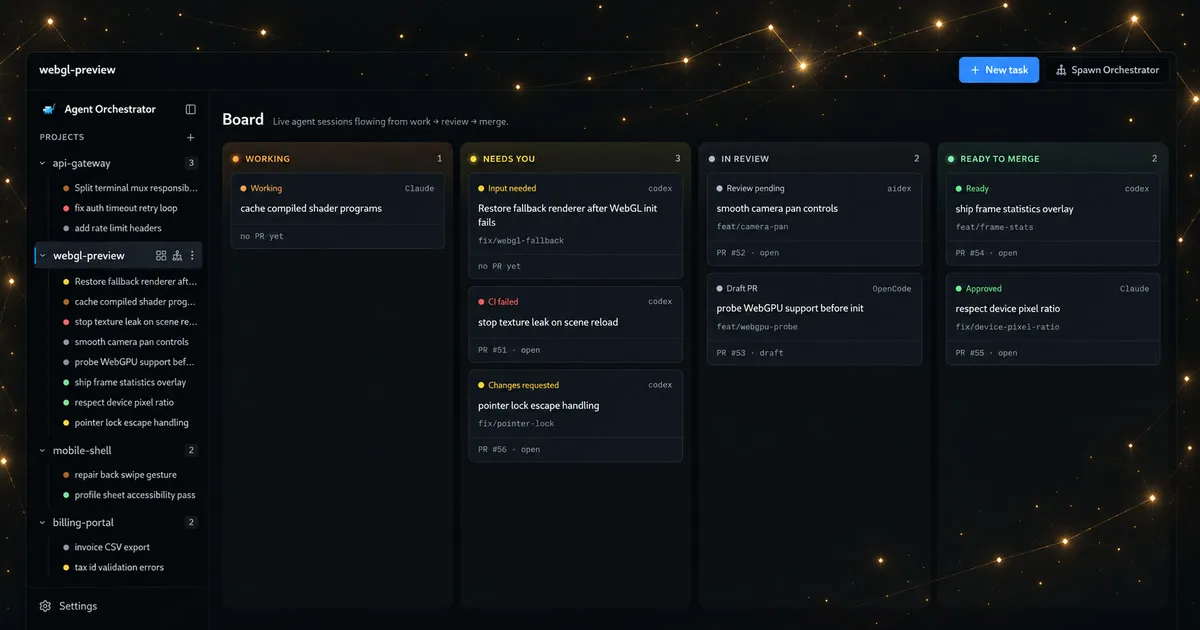Image resolution: width=1200 pixels, height=630 pixels.
Task: Add a new project with plus icon
Action: click(191, 137)
